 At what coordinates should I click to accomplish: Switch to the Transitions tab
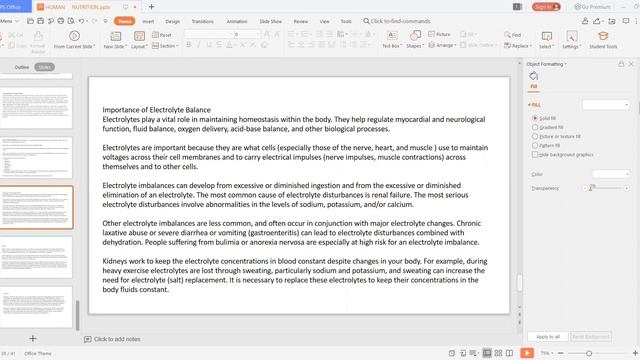pyautogui.click(x=202, y=21)
